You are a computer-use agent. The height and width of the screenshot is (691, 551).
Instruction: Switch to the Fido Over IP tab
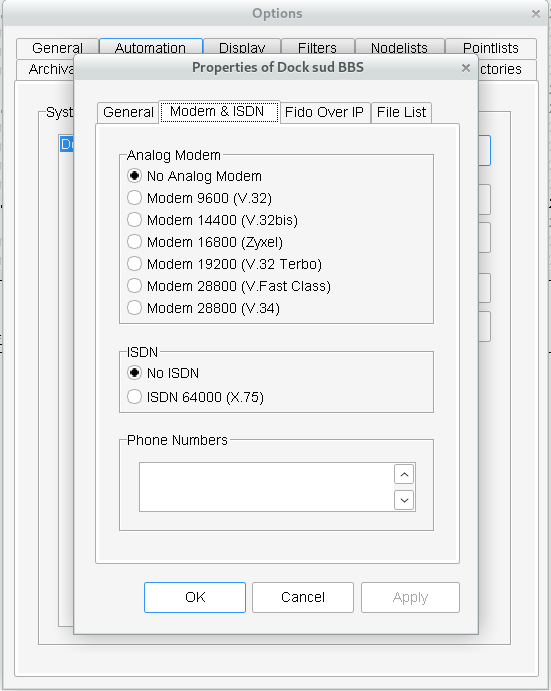[x=325, y=112]
